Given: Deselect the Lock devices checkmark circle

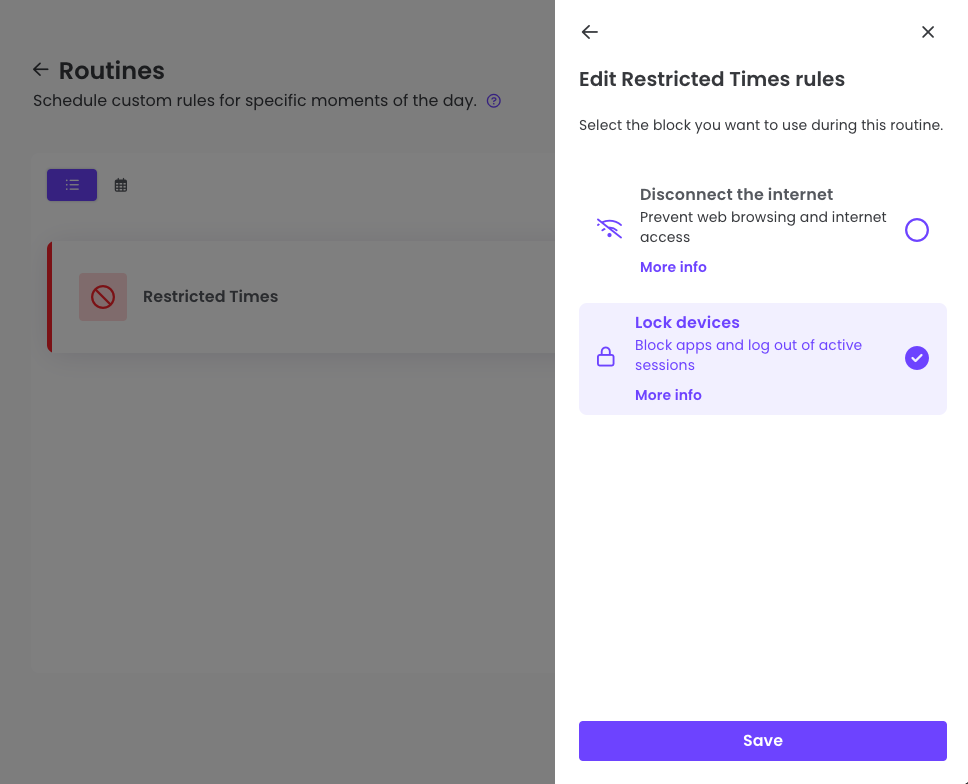Looking at the screenshot, I should click(916, 357).
